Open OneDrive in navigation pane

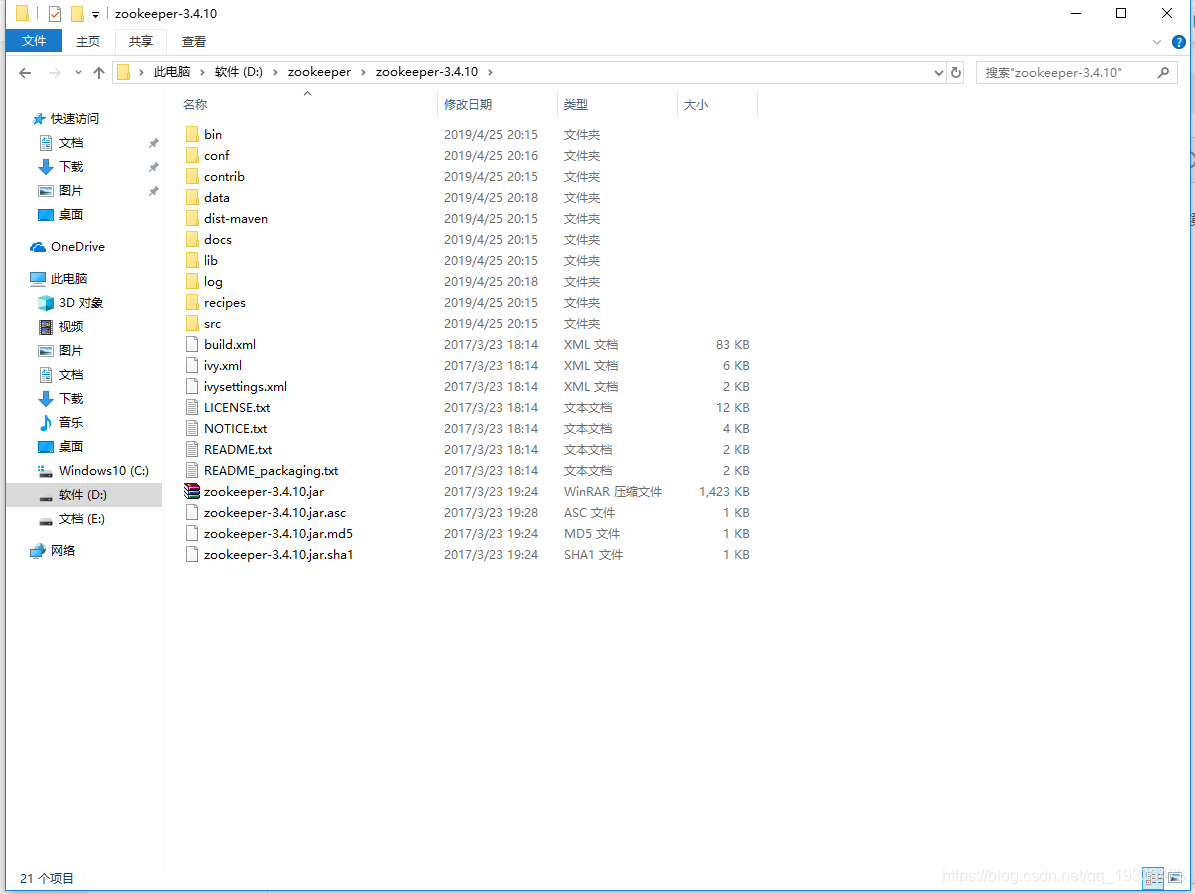[77, 246]
